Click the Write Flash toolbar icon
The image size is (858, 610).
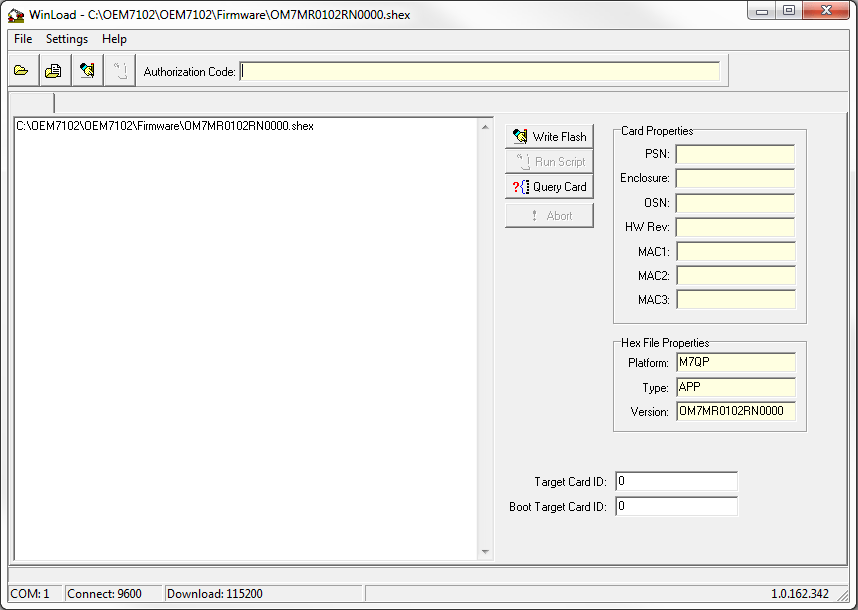(87, 71)
